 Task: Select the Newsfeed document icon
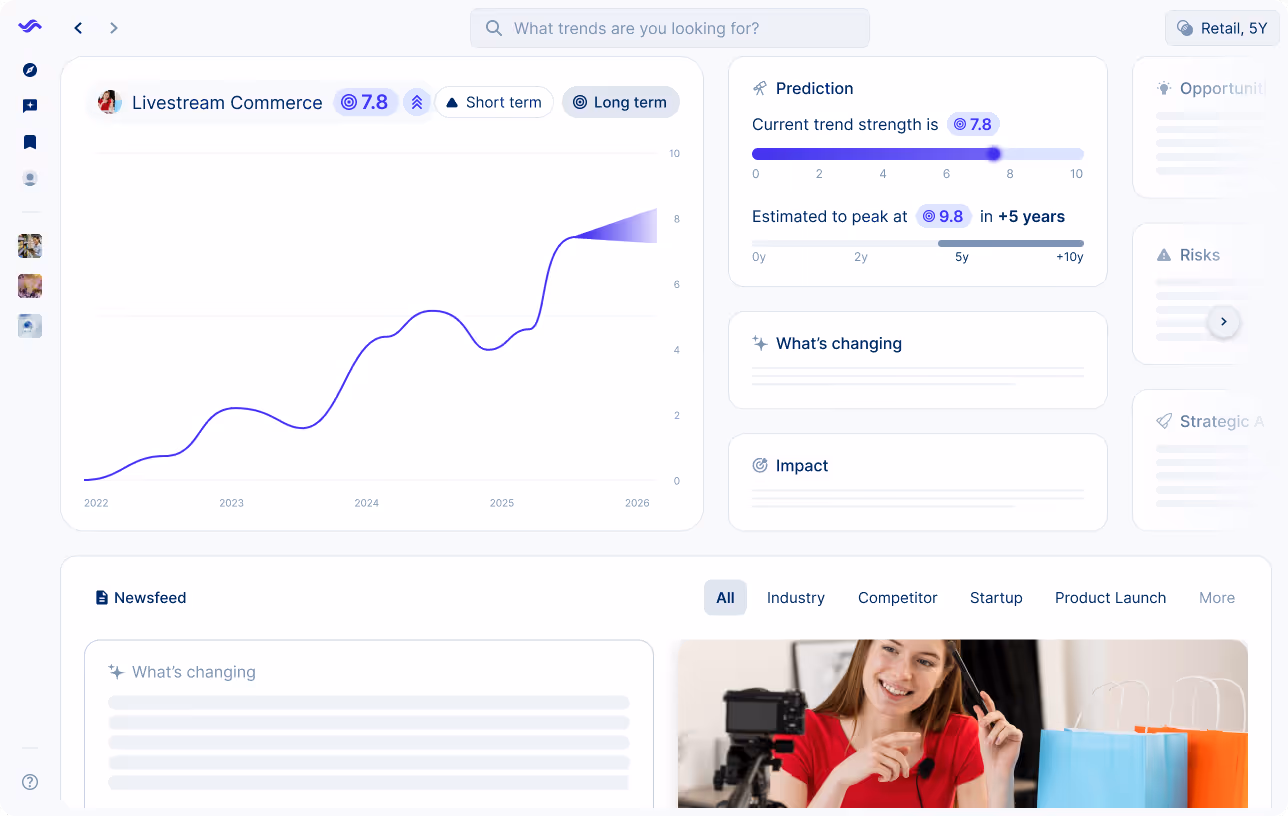[101, 597]
